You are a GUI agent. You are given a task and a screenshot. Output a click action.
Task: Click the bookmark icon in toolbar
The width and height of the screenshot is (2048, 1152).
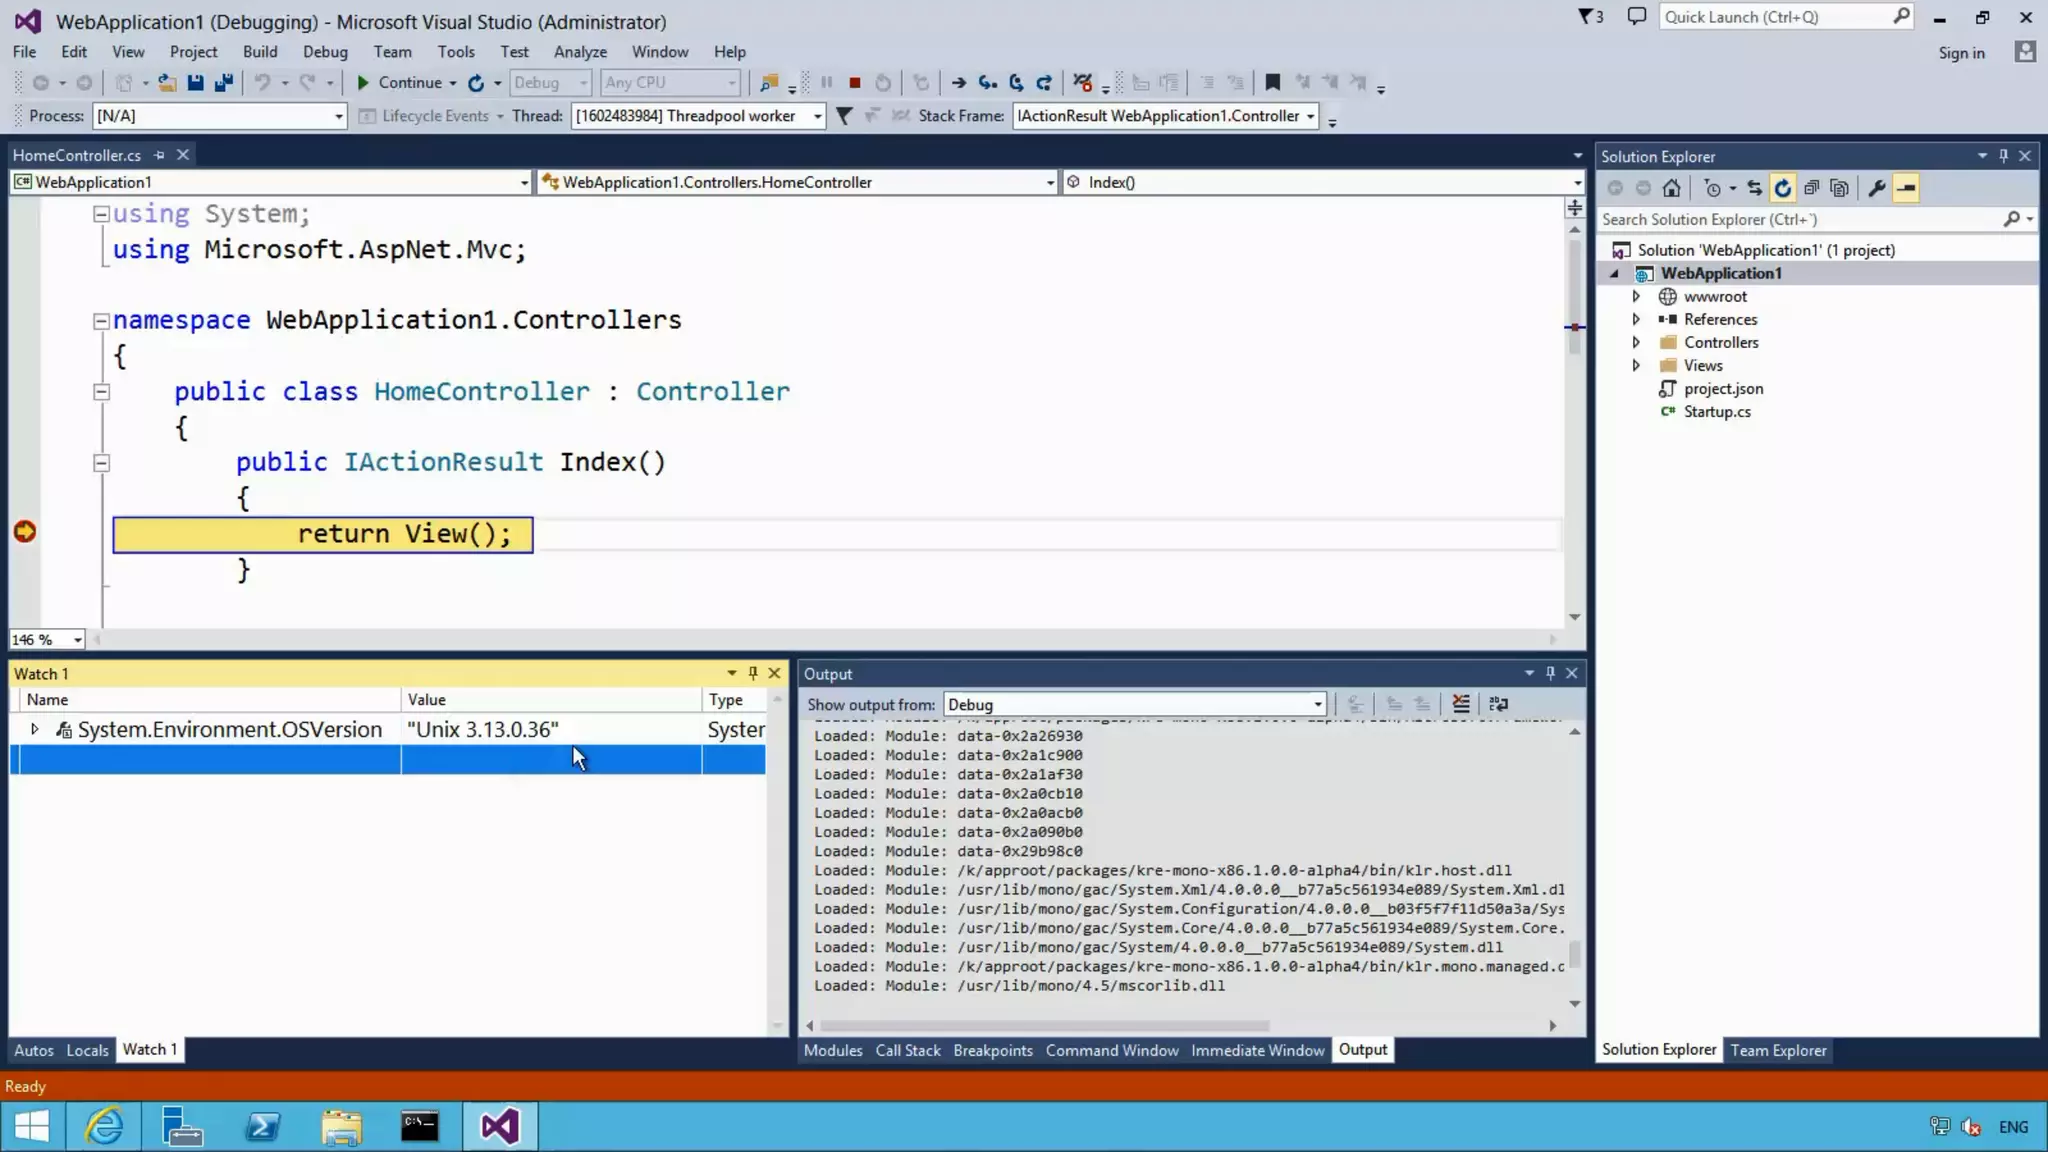point(1272,83)
